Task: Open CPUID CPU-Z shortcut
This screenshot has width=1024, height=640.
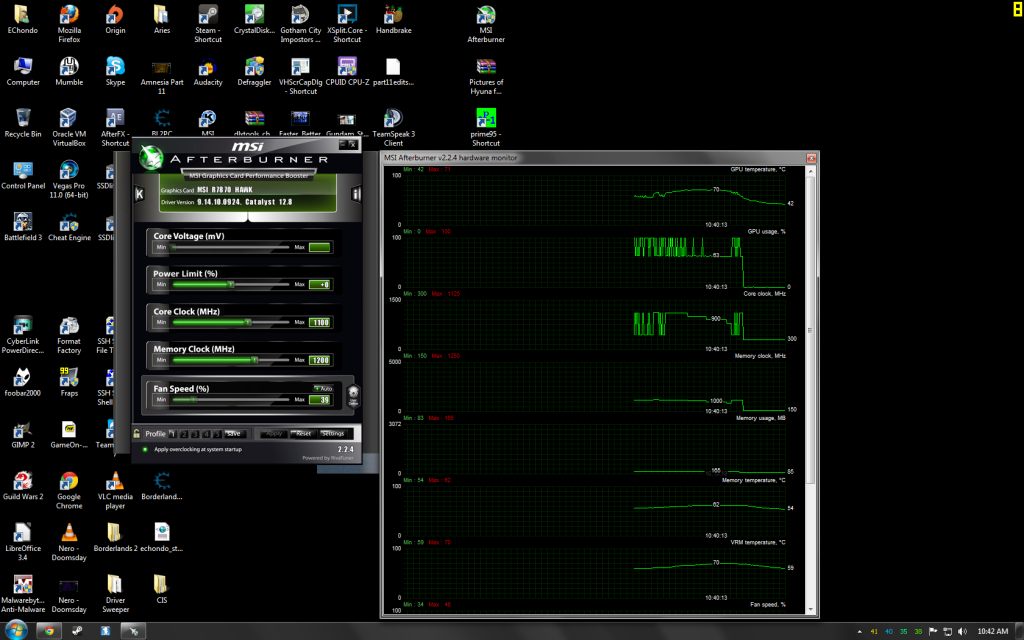Action: [x=347, y=72]
